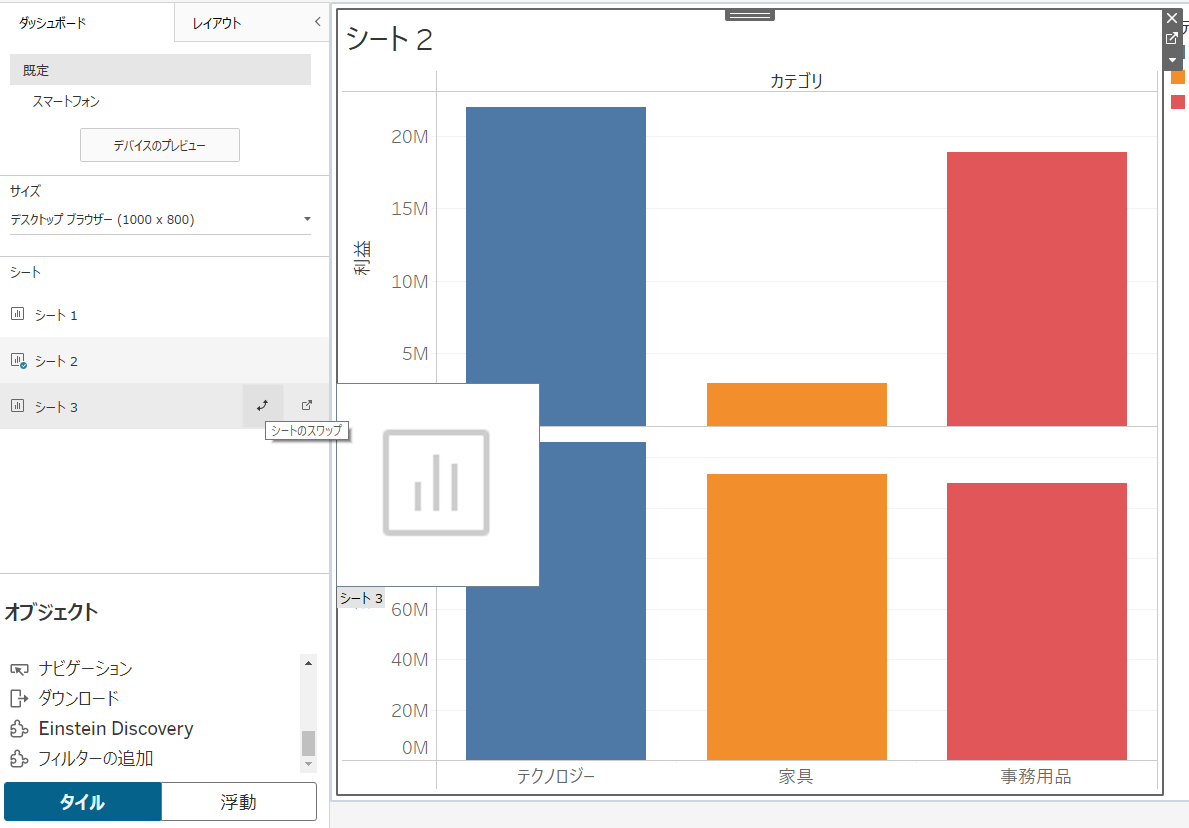Remove シート 2 from dashboard with X icon
The image size is (1189, 828).
pos(1172,18)
